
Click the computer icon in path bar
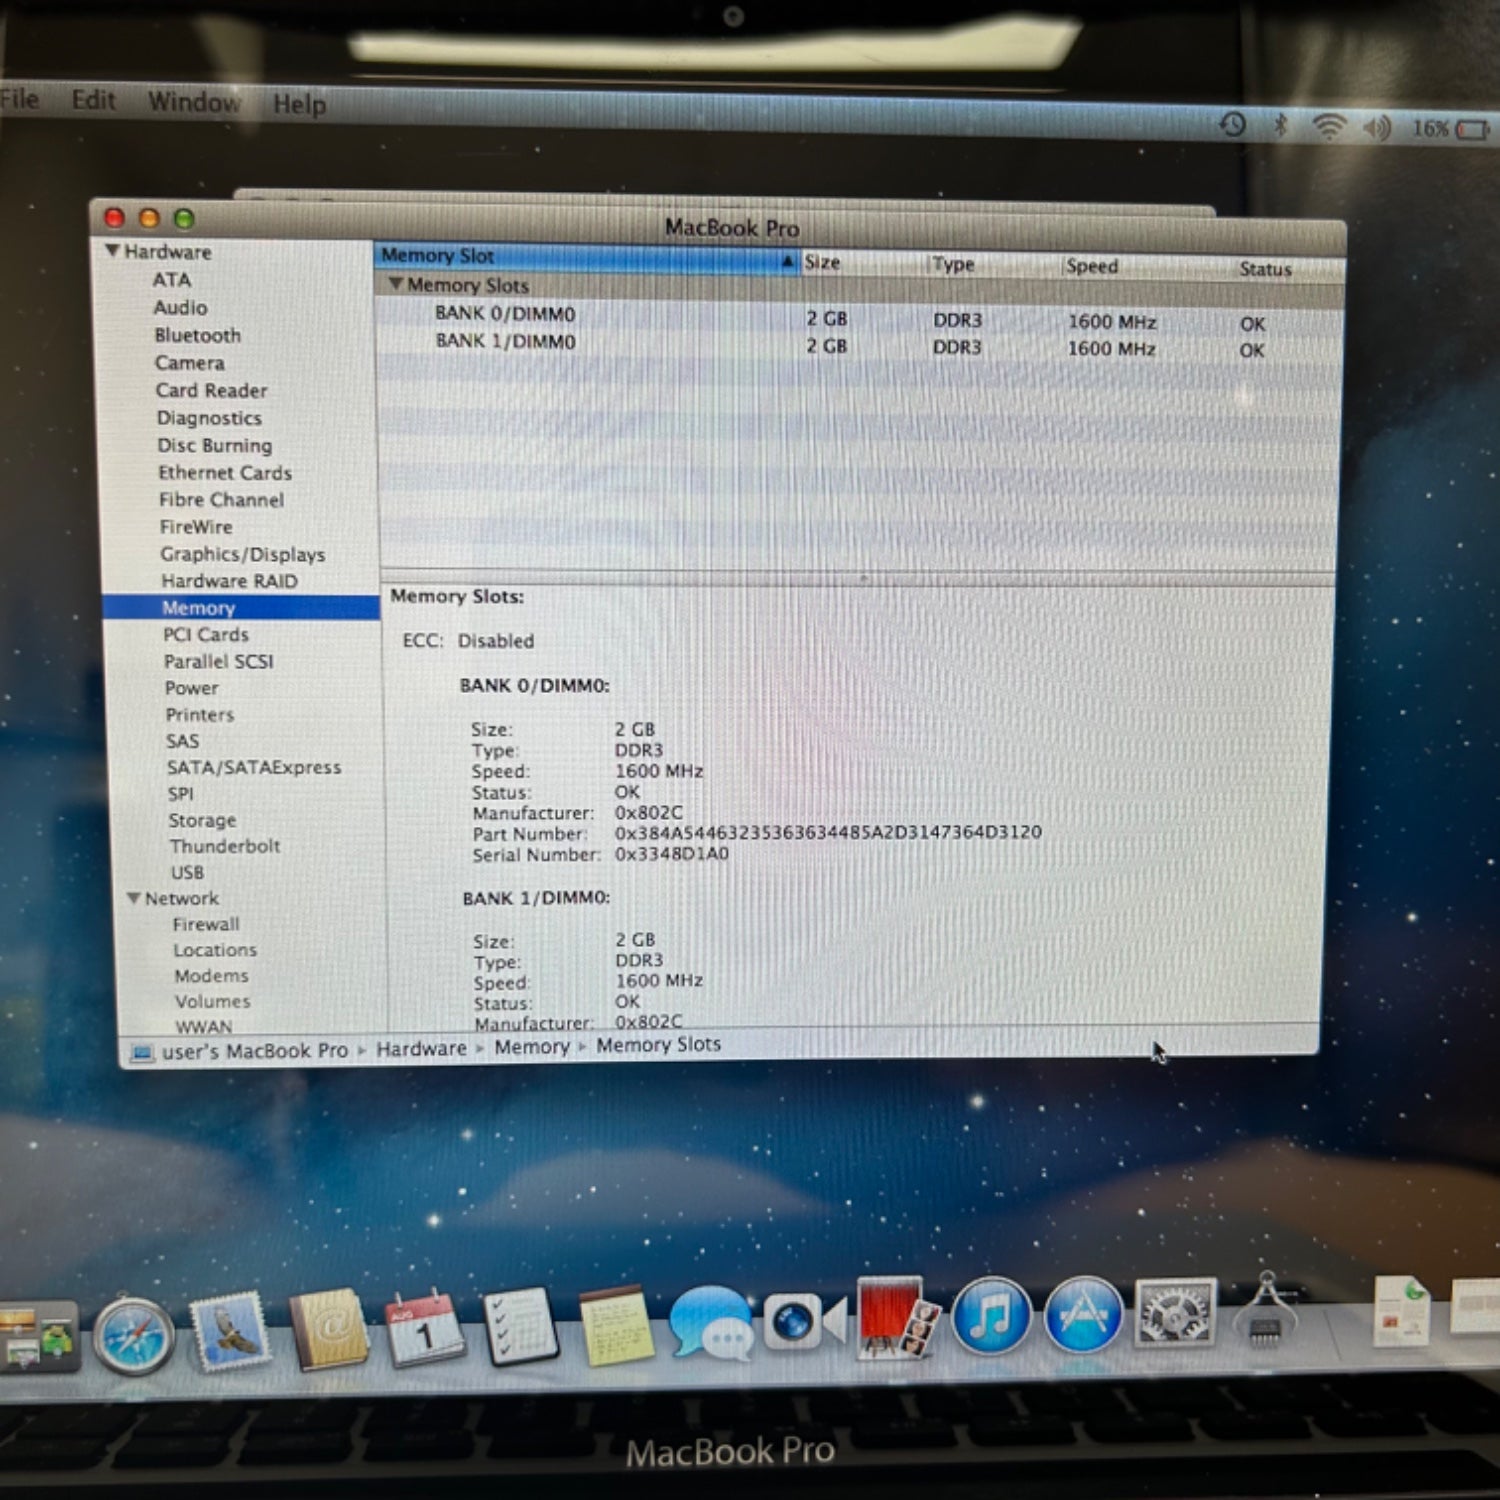(x=142, y=1053)
